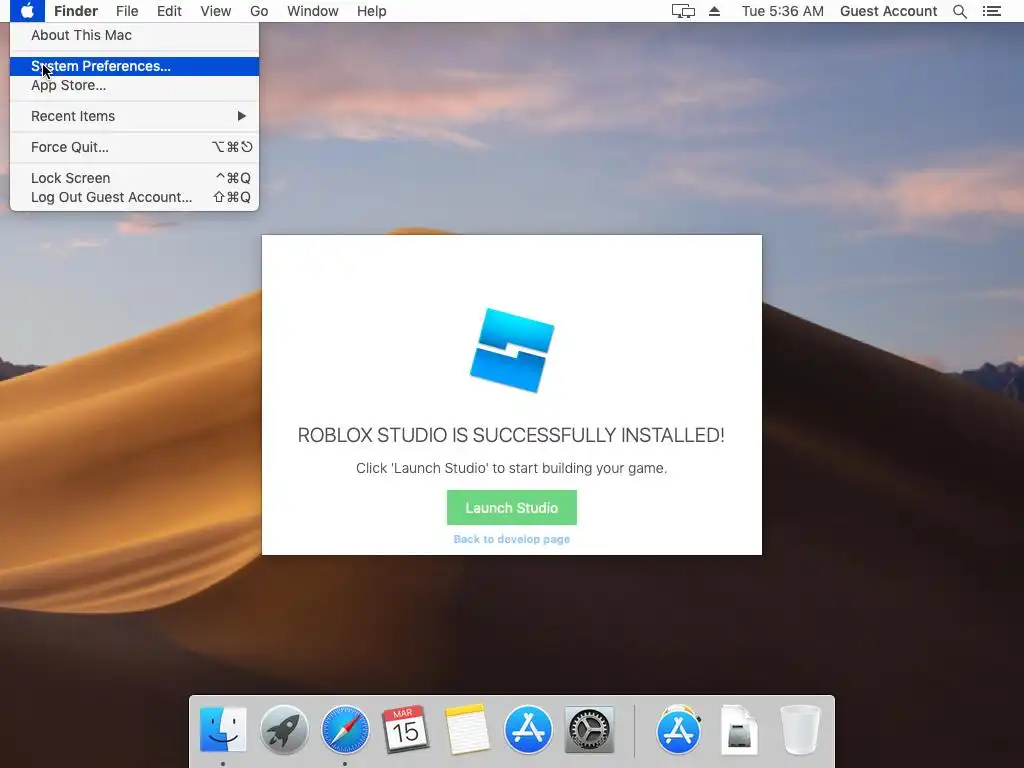This screenshot has width=1024, height=768.
Task: Open Spotlight search magnifier icon
Action: (x=960, y=11)
